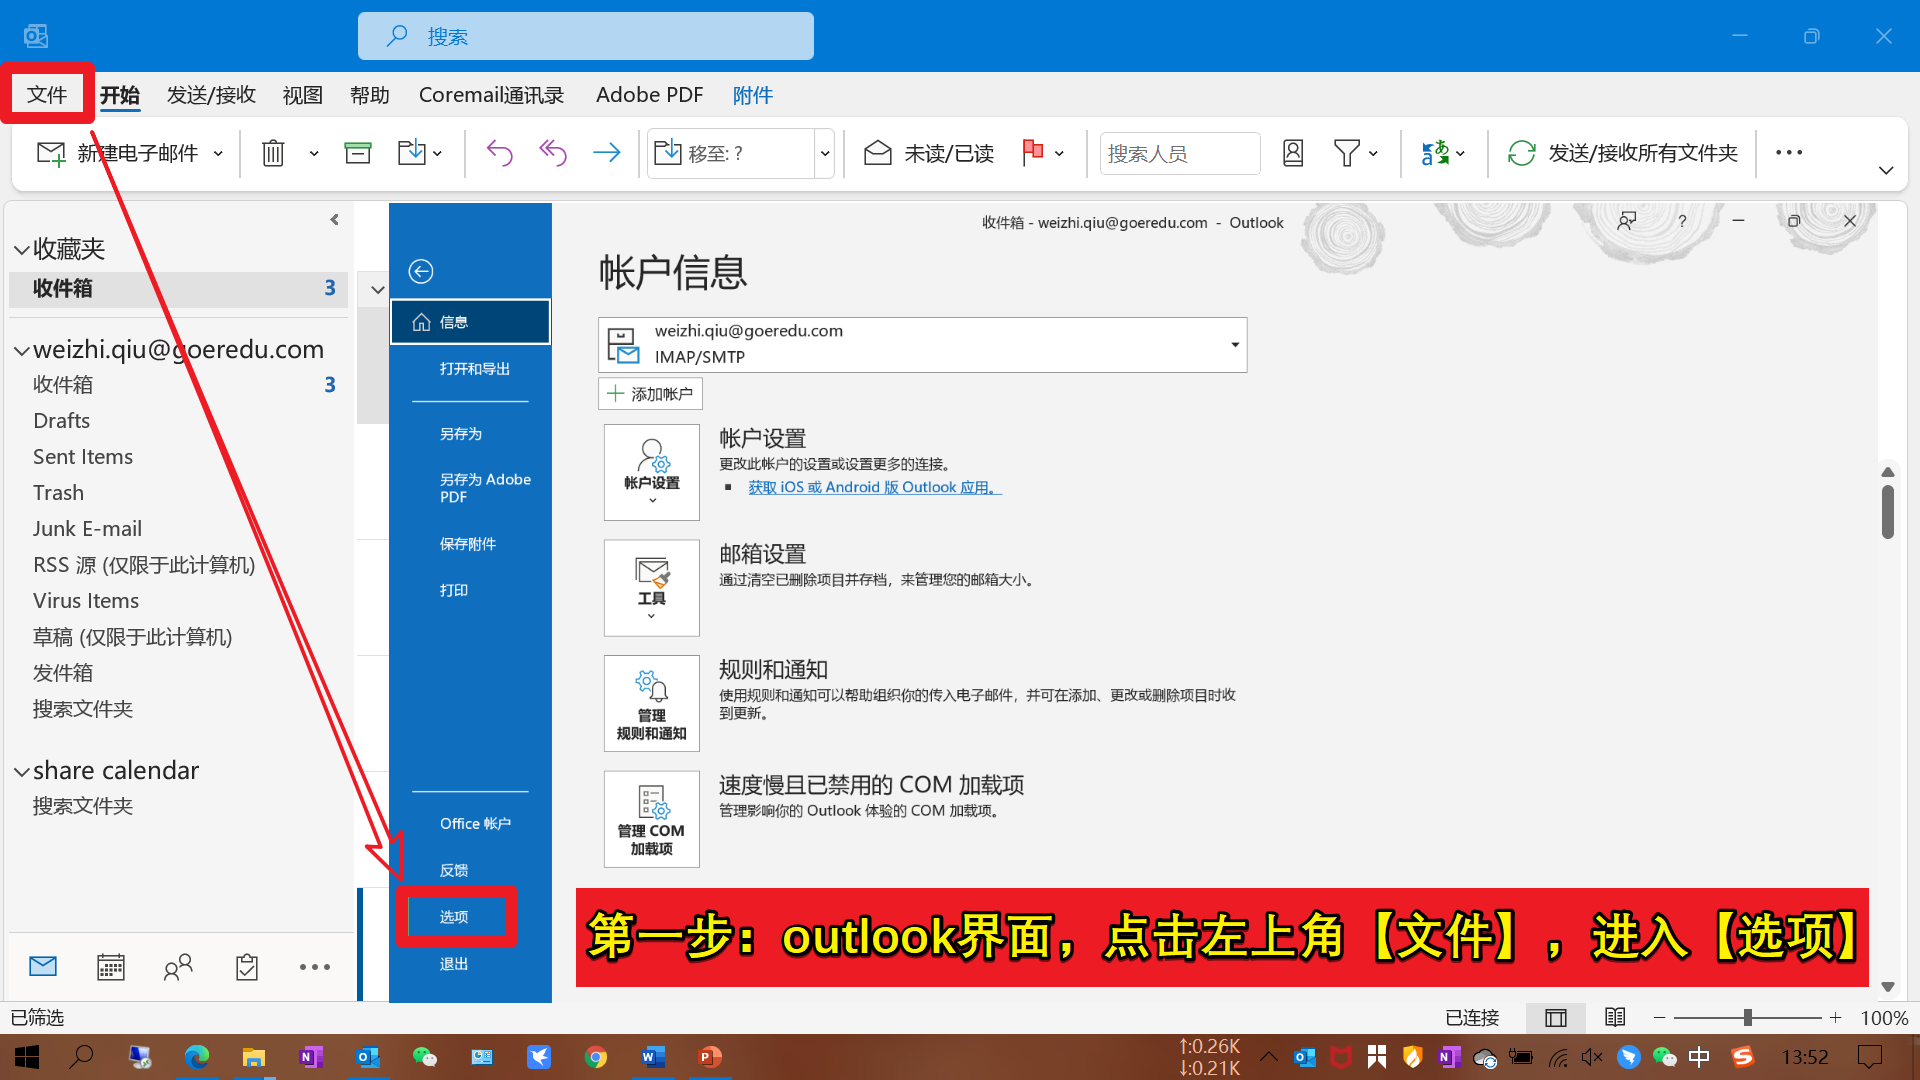Click the red follow-up flag icon
This screenshot has height=1080, width=1920.
[1033, 153]
